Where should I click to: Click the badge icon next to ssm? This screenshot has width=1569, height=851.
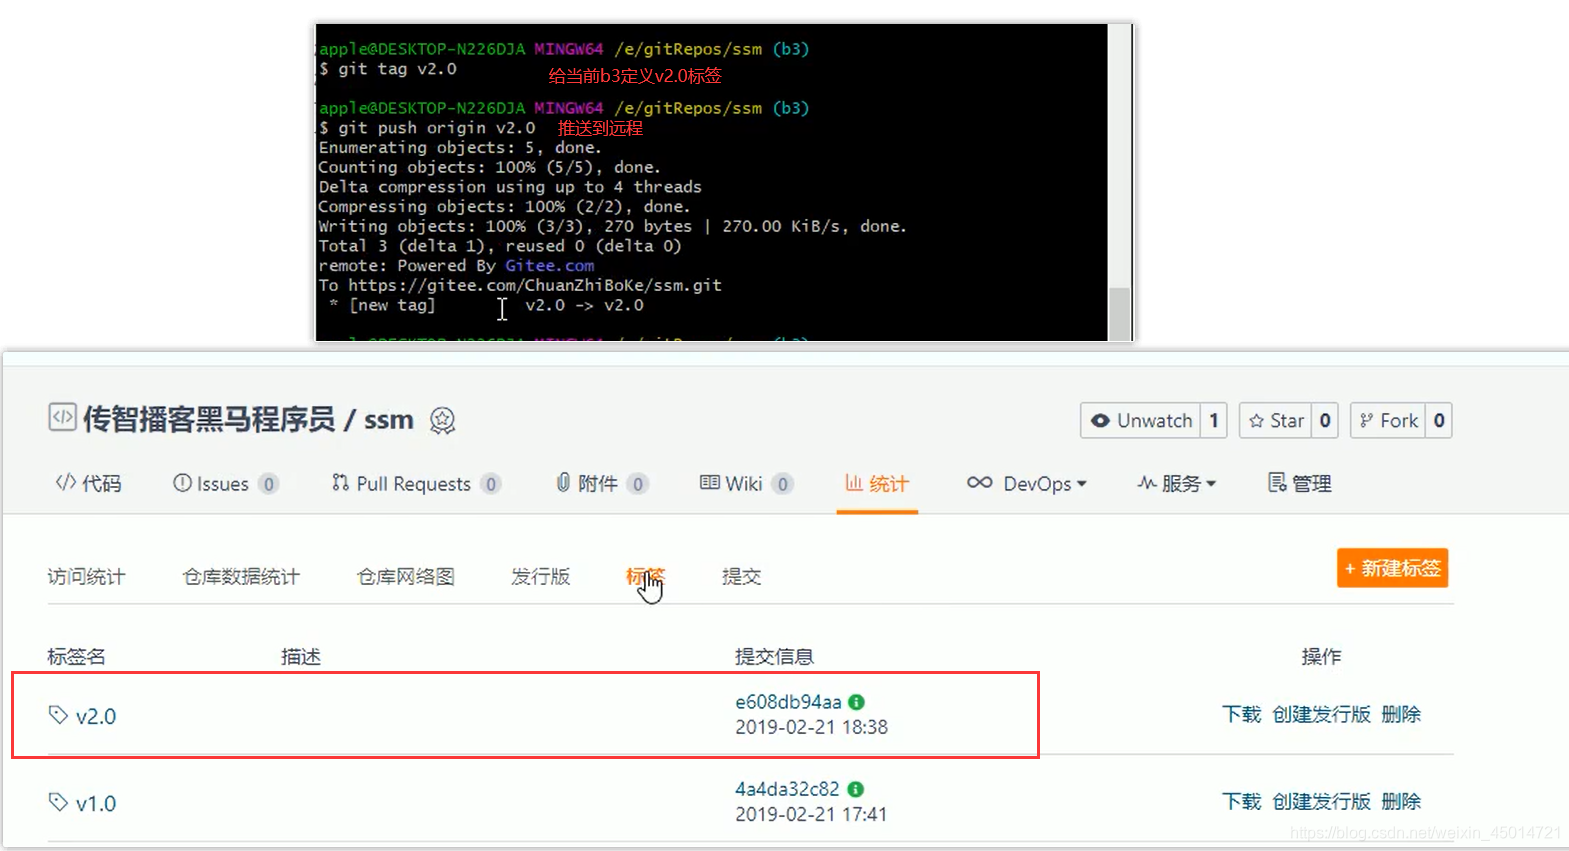coord(442,421)
